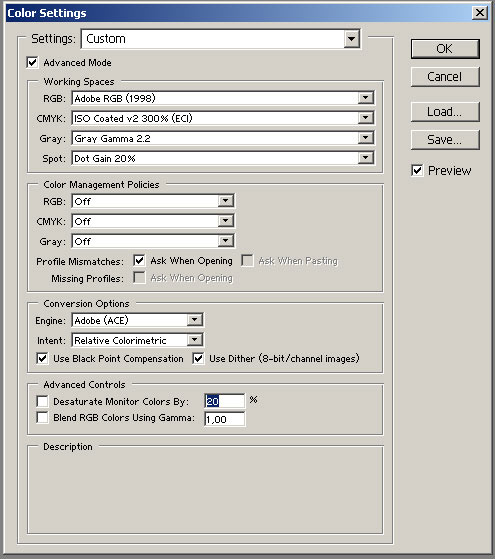Open the Intent dropdown showing Relative Colorimetric
The height and width of the screenshot is (559, 495).
[137, 340]
